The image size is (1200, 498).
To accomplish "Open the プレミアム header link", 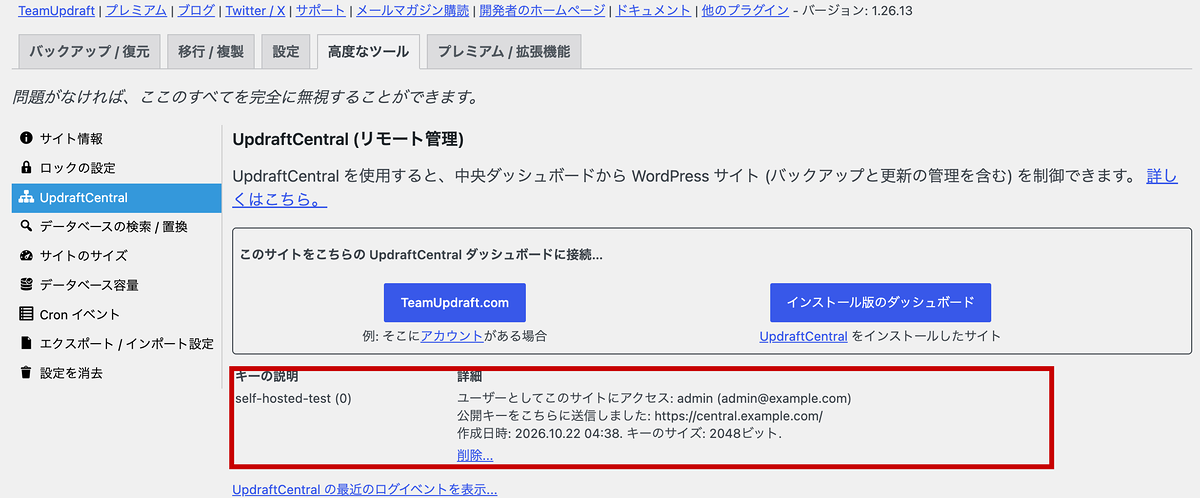I will pos(136,11).
